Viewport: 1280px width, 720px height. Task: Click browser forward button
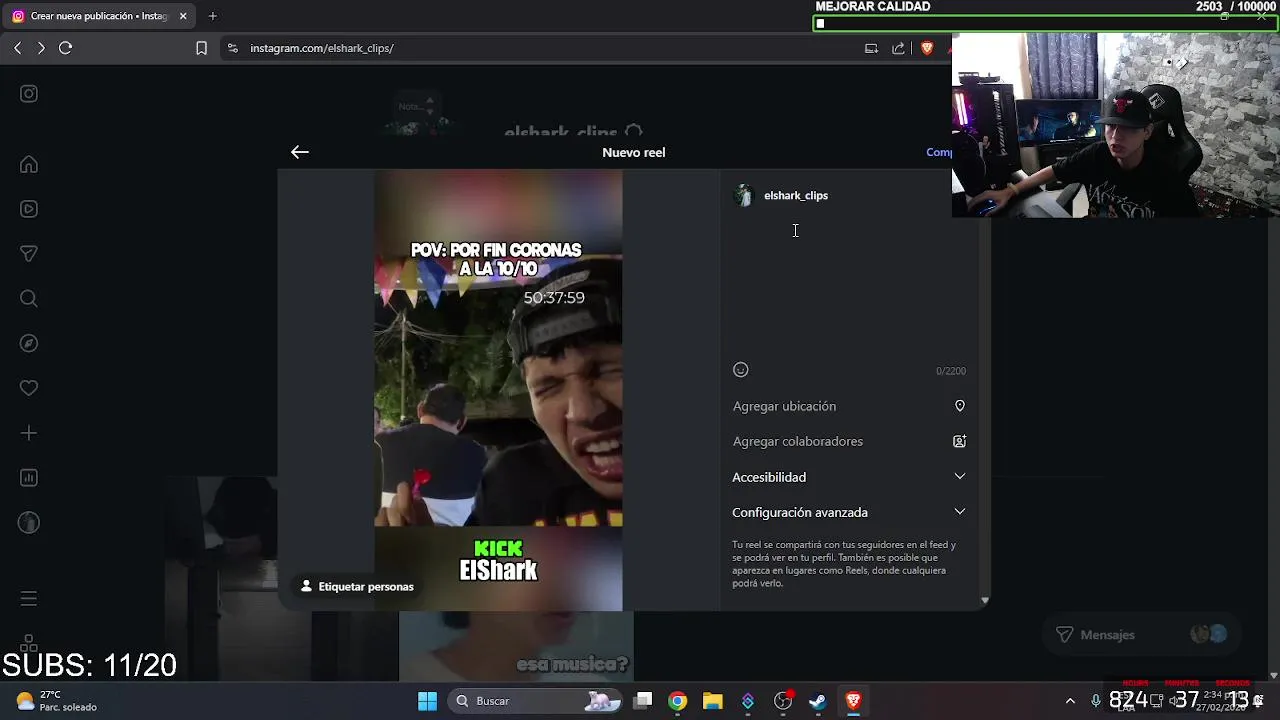point(41,48)
